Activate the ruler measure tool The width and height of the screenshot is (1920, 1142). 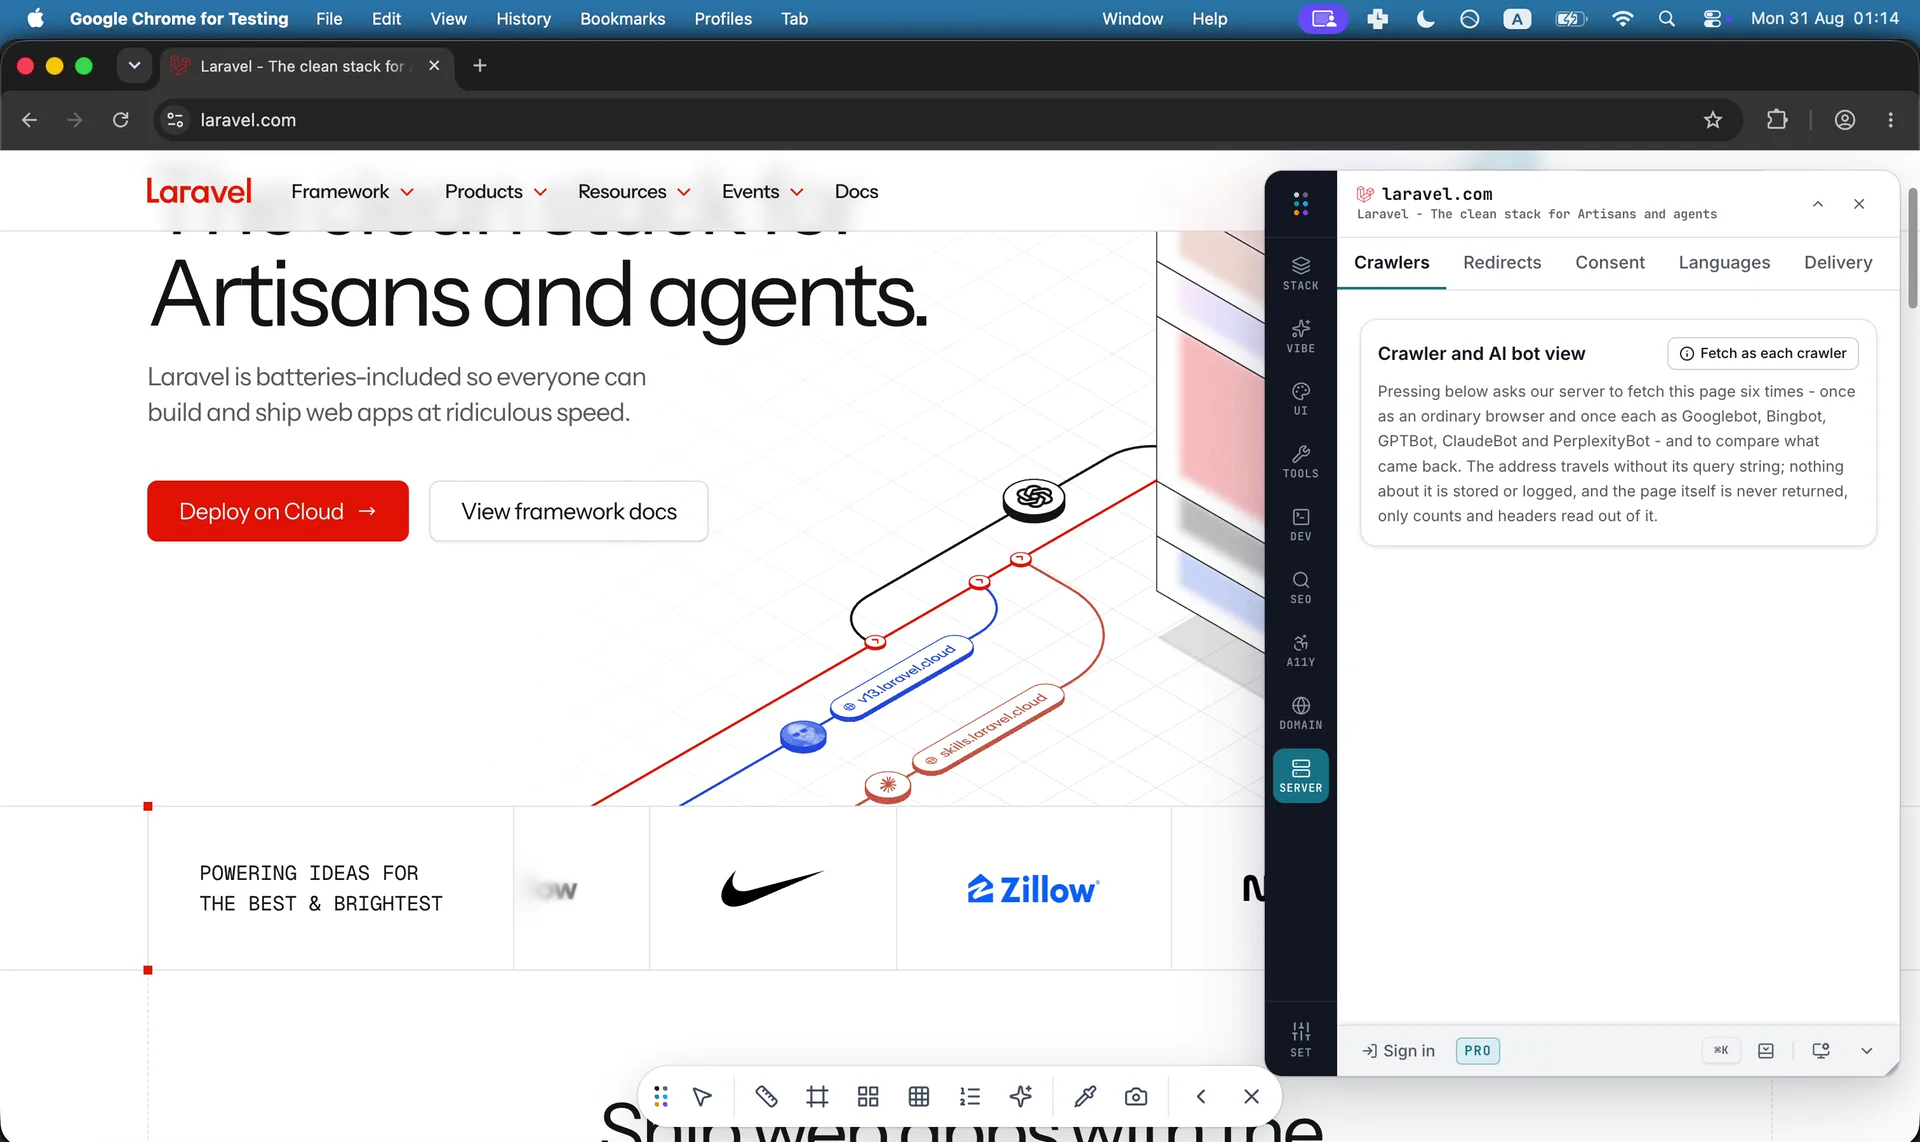tap(766, 1097)
